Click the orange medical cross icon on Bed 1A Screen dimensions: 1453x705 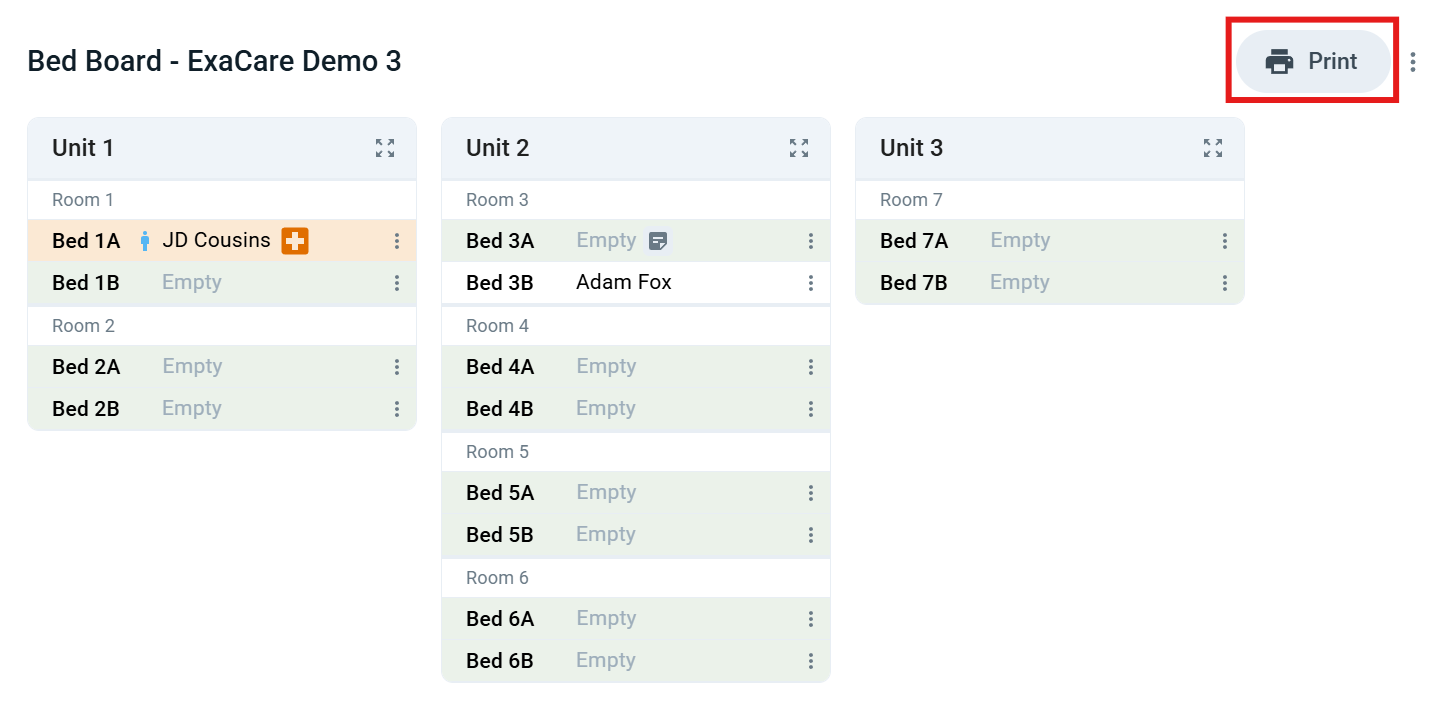pyautogui.click(x=295, y=241)
